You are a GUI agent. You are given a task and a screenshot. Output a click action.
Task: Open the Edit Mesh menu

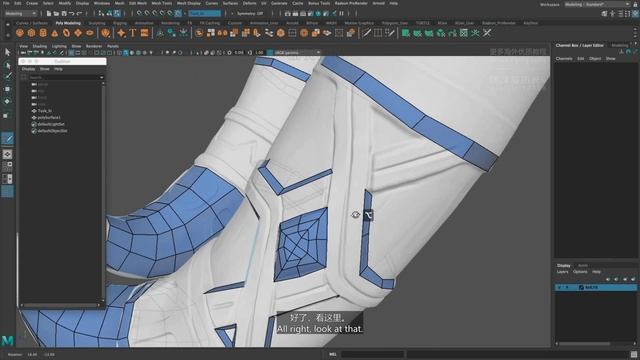(138, 3)
